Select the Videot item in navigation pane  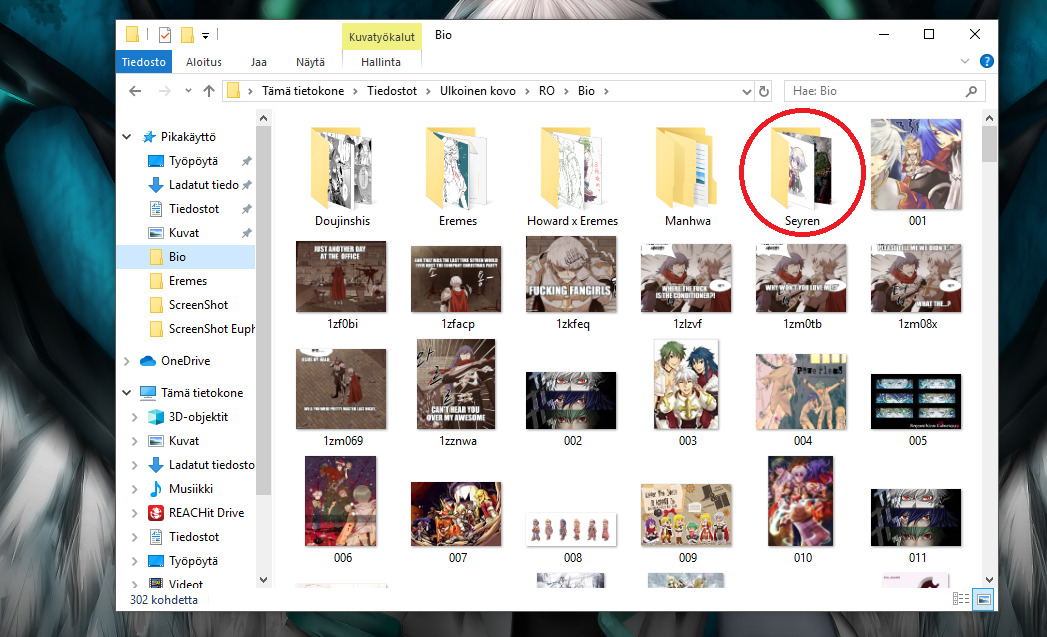point(186,584)
